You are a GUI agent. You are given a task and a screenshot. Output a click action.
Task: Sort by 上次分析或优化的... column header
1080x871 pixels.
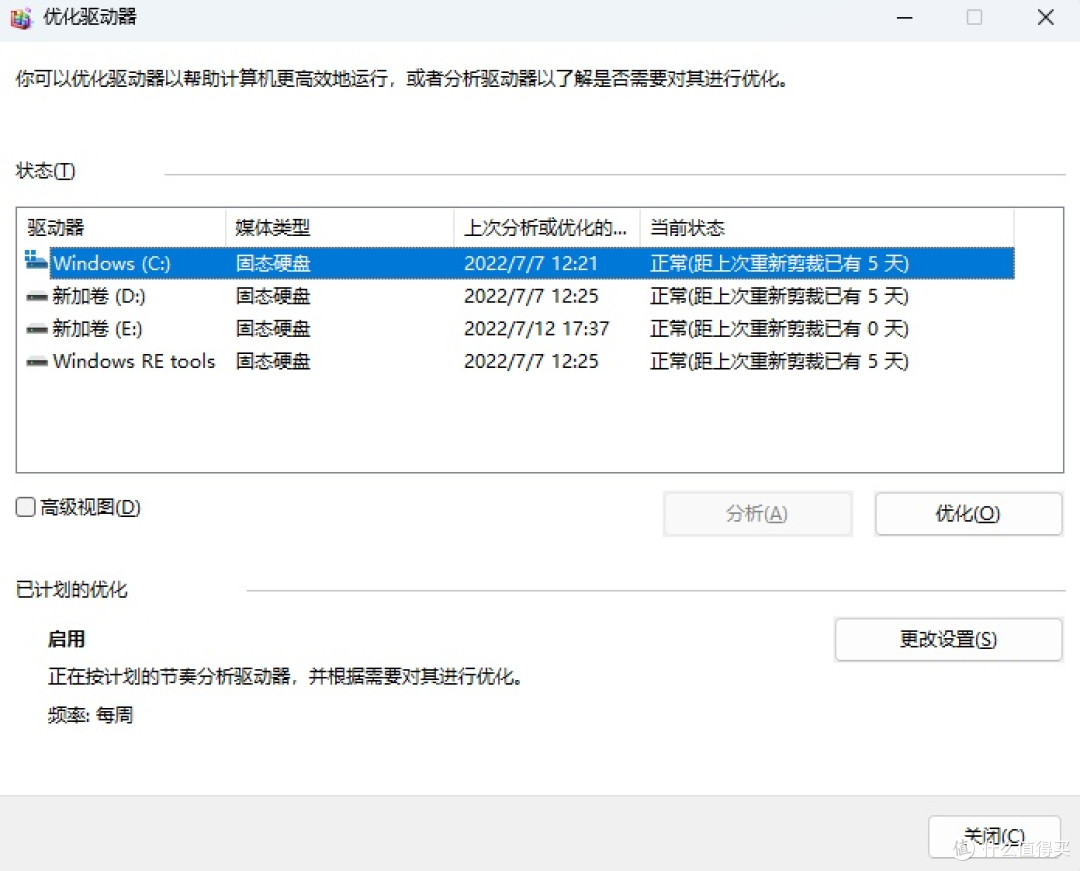click(547, 227)
